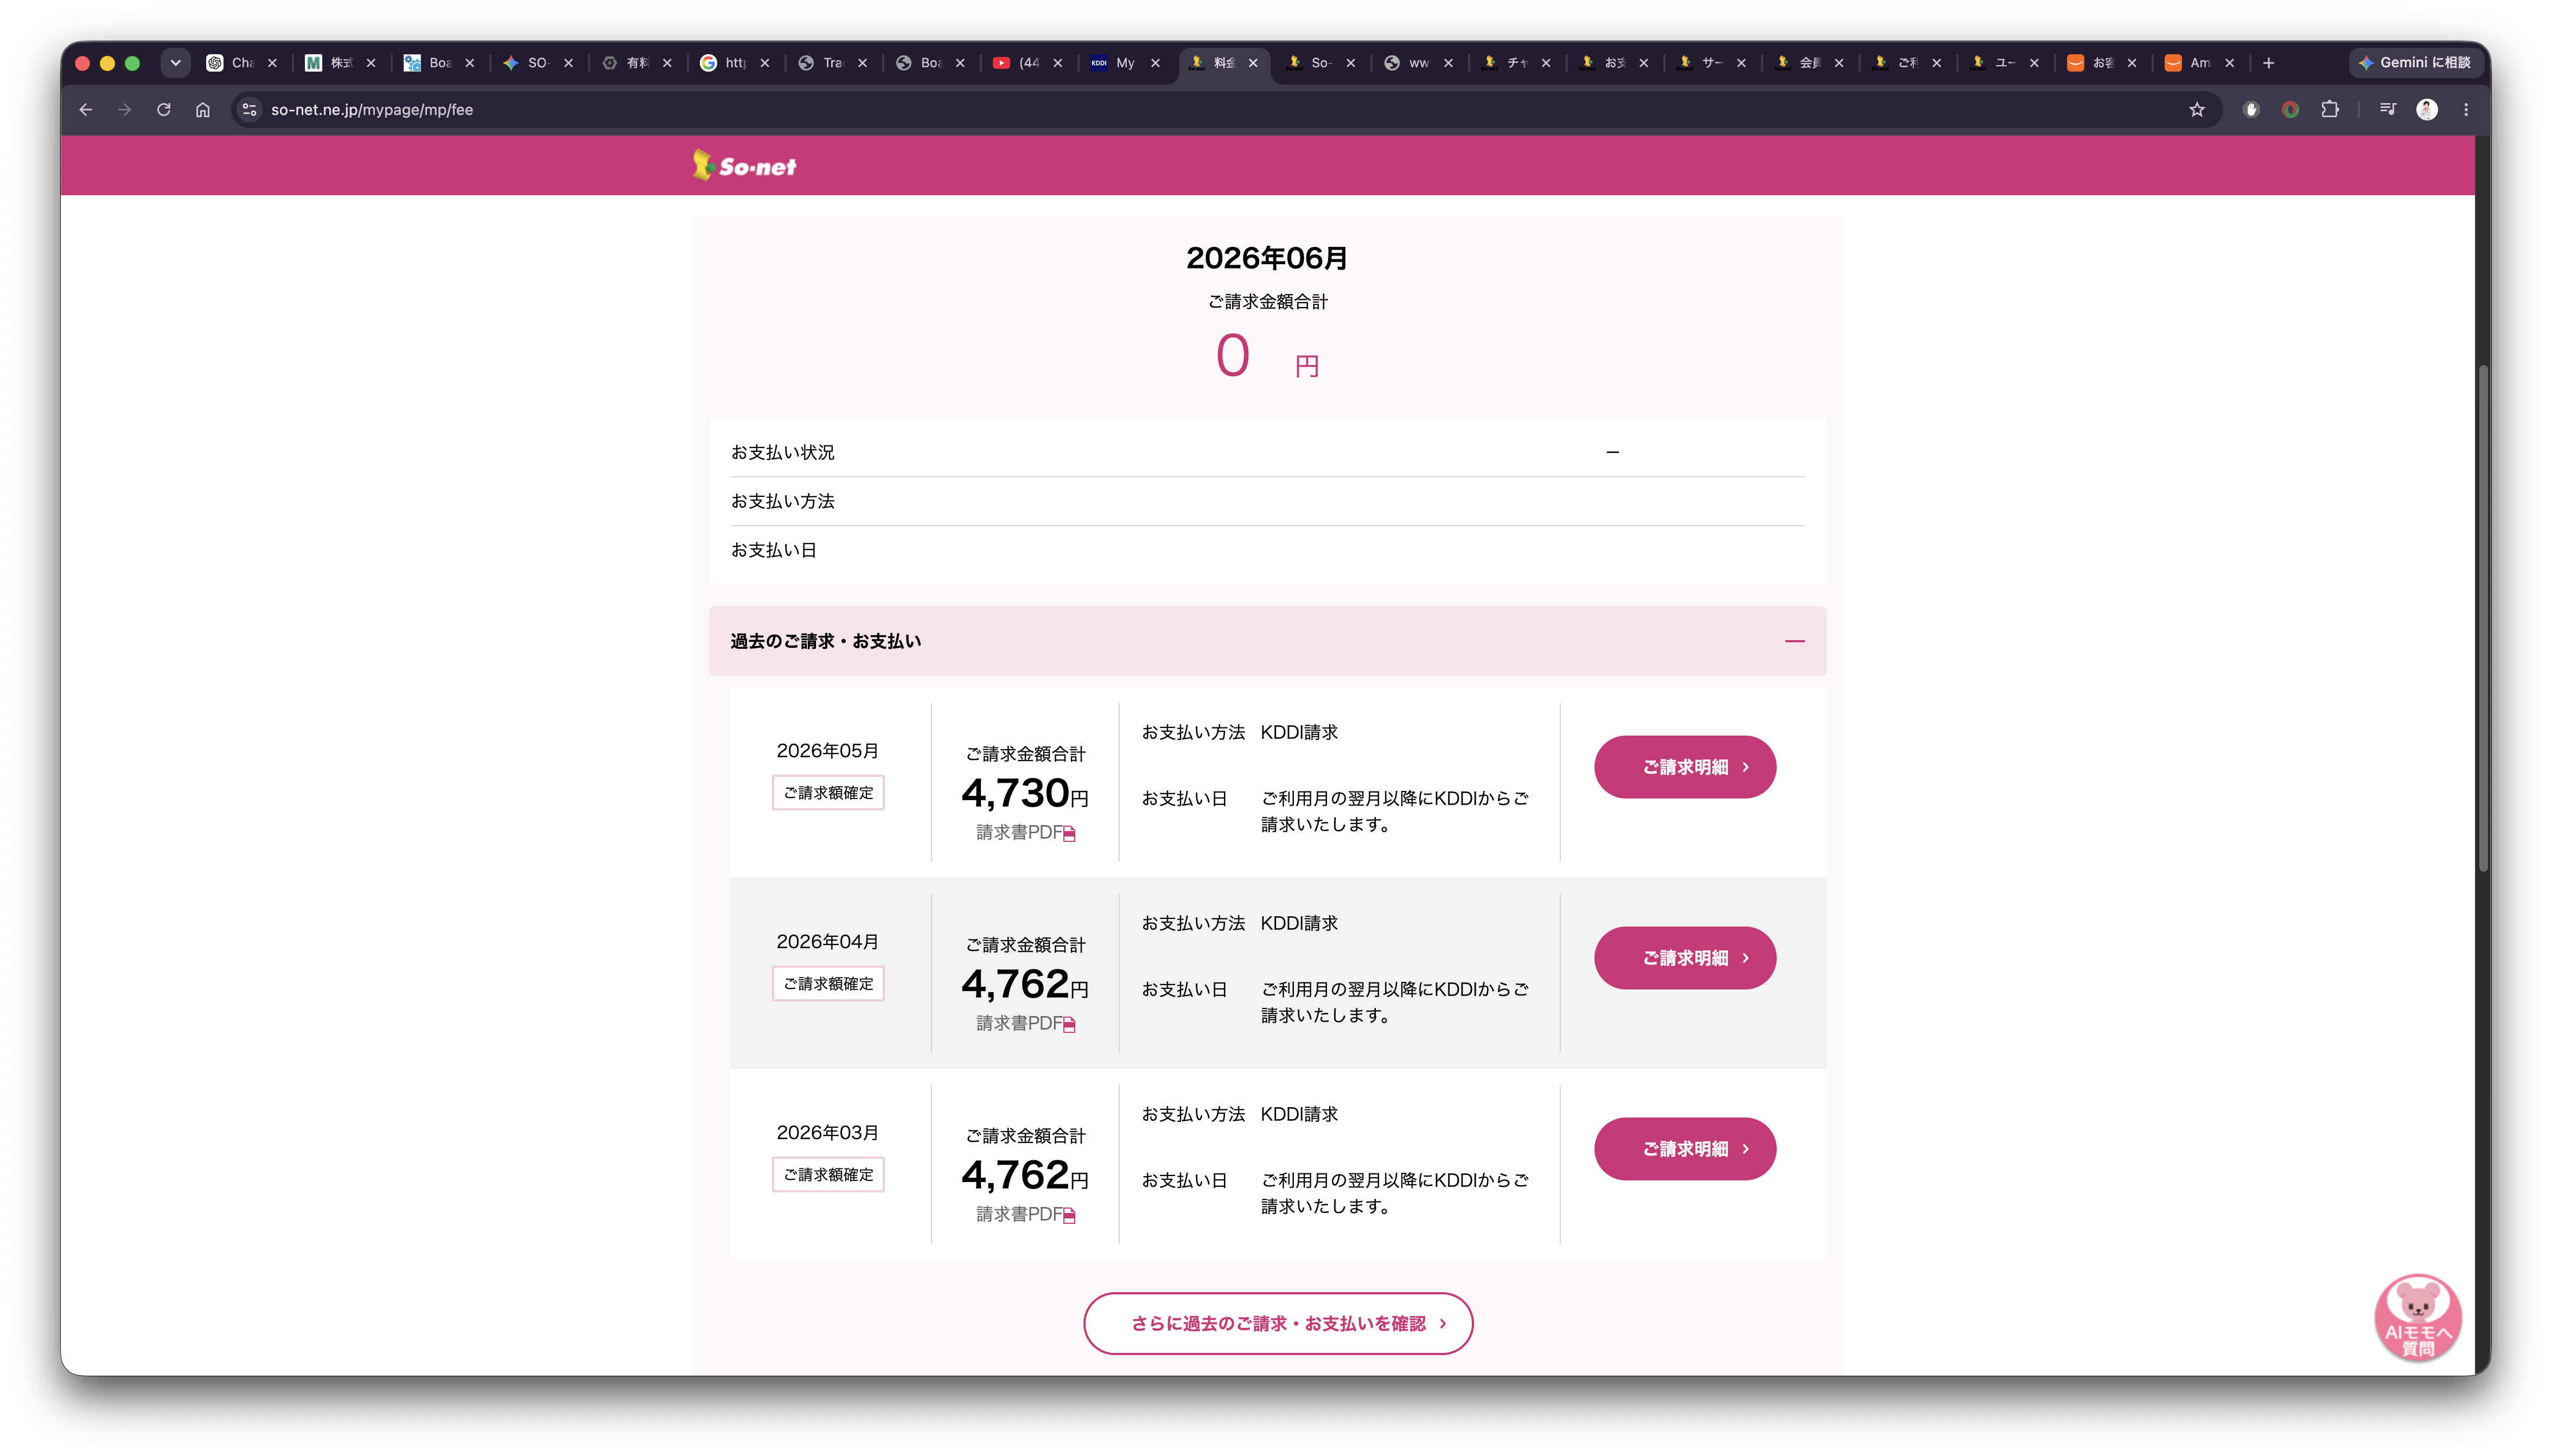Click 2026年06月 heading
This screenshot has height=1456, width=2552.
(x=1267, y=258)
